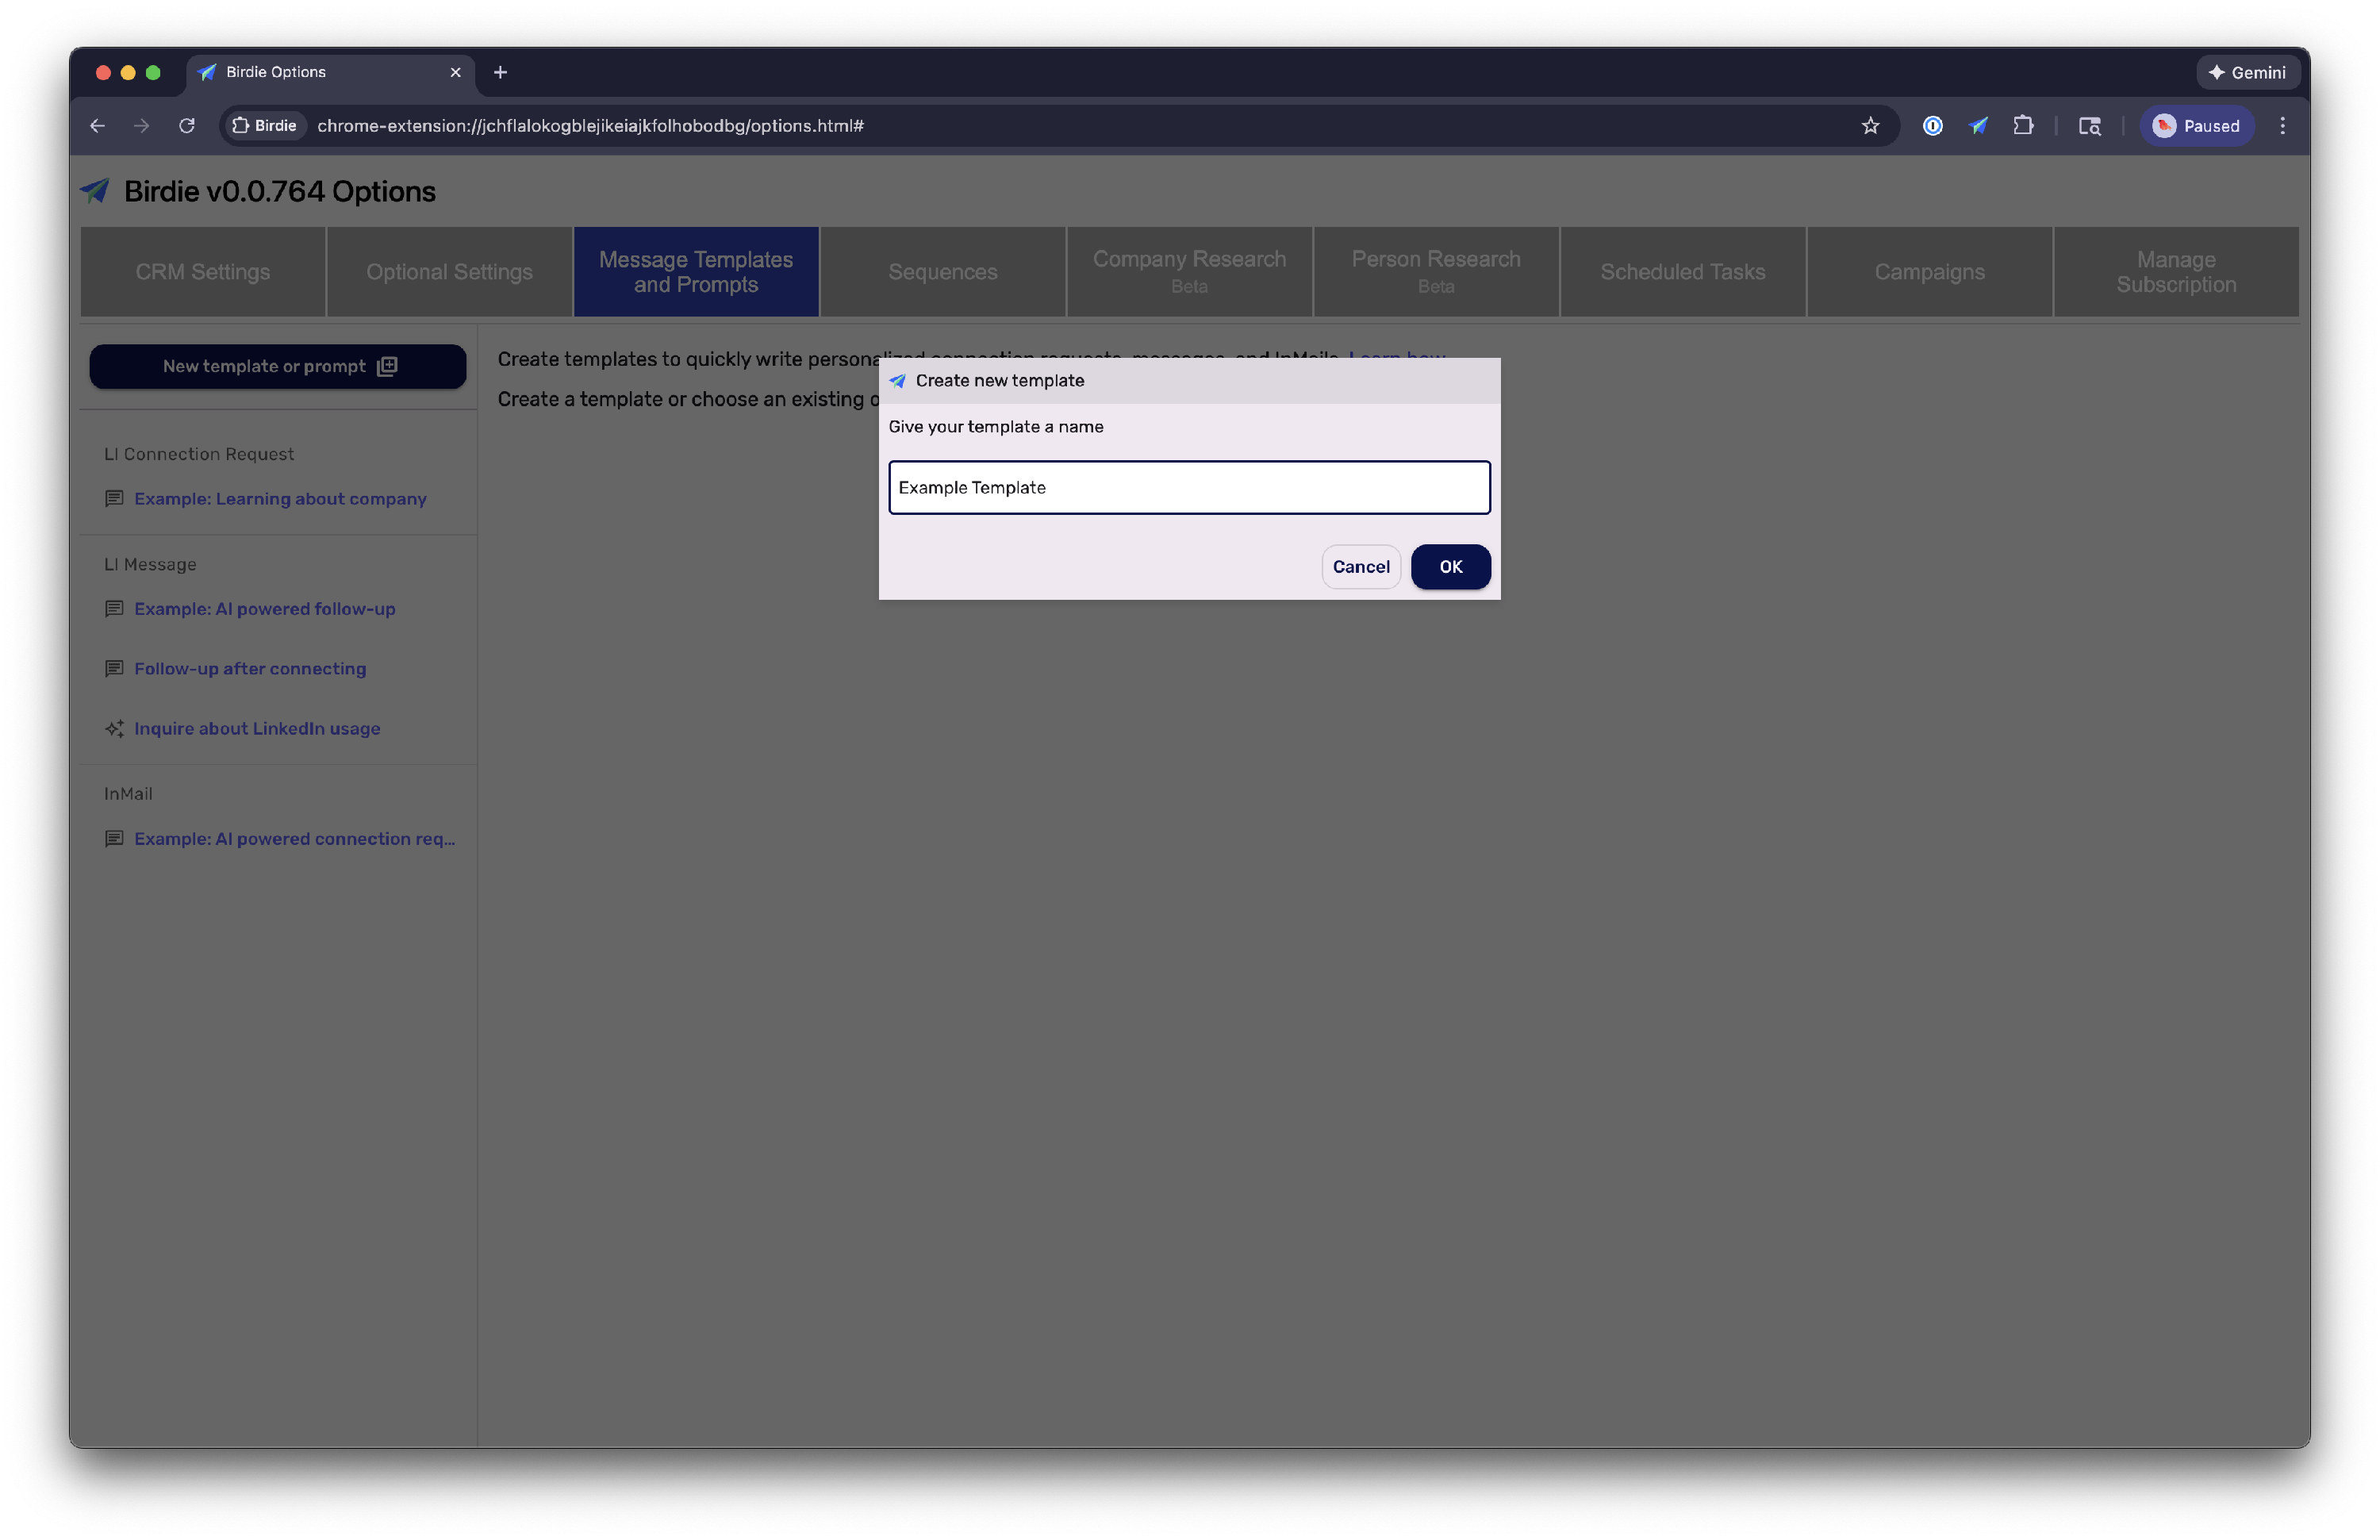2380x1540 pixels.
Task: Open a new browser tab
Action: point(500,72)
